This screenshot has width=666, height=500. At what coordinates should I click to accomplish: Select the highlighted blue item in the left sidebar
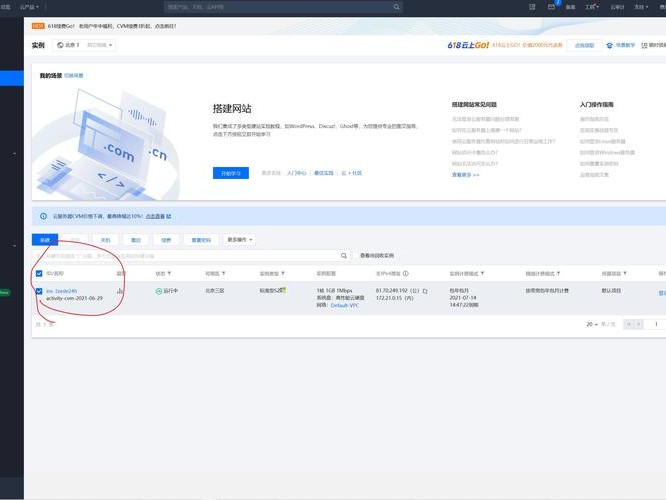click(12, 78)
